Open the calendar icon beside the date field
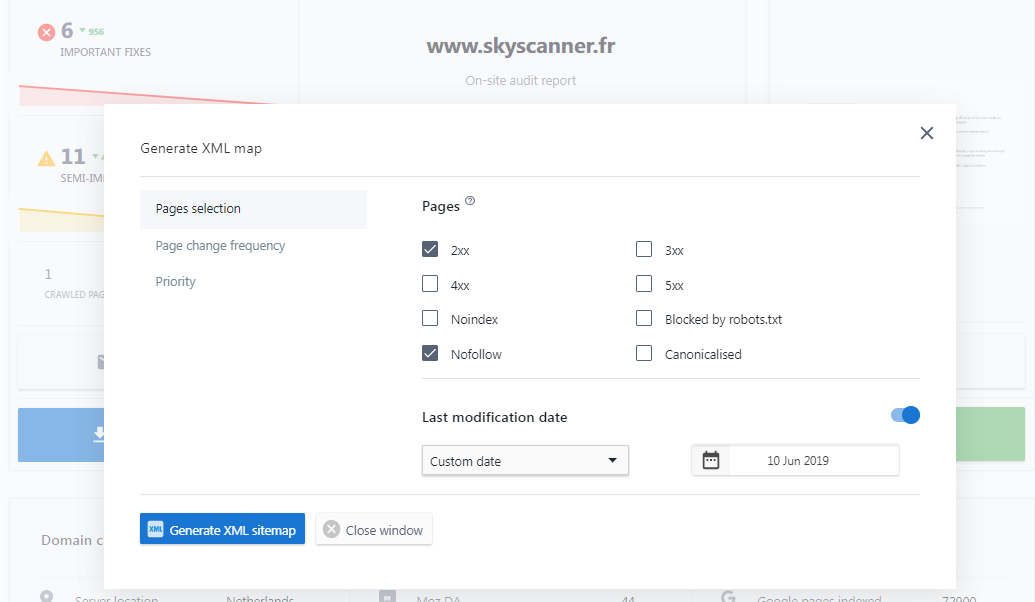 (710, 460)
